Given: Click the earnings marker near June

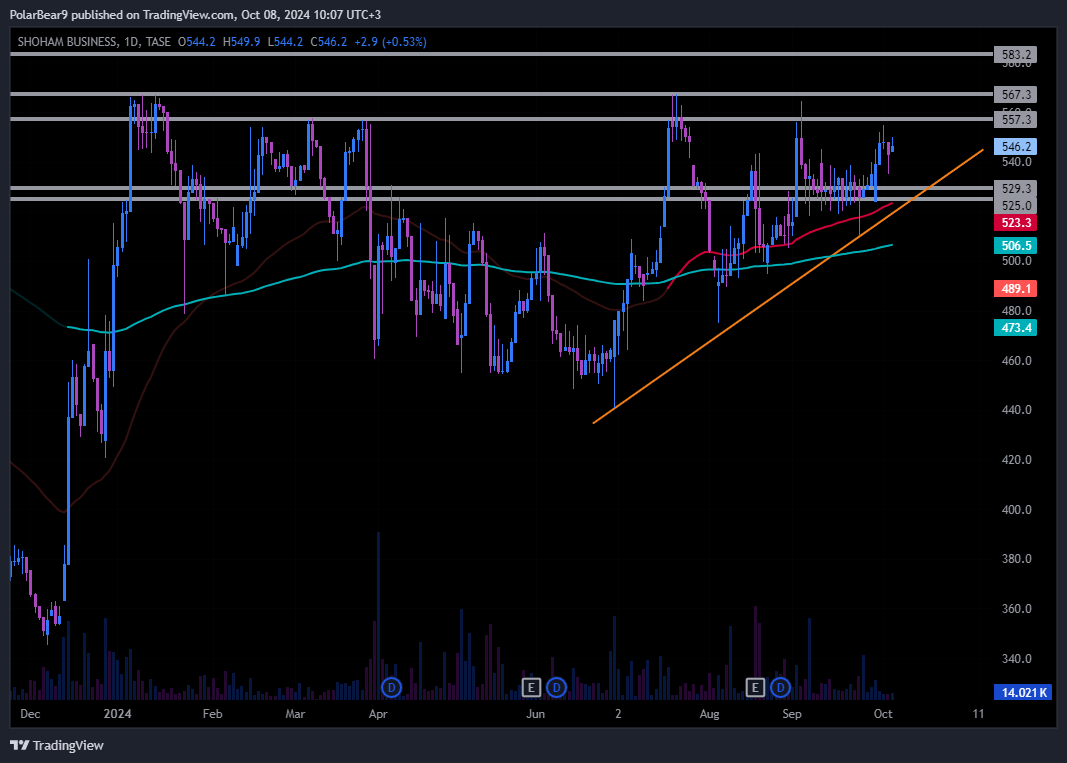Looking at the screenshot, I should pyautogui.click(x=532, y=687).
